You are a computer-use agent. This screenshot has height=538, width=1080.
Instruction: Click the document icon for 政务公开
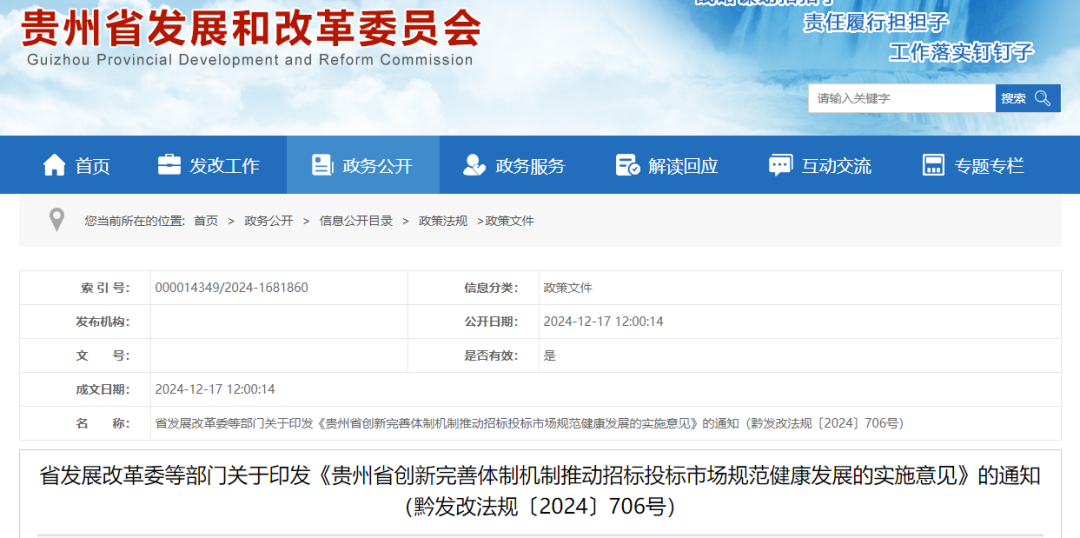click(x=322, y=165)
